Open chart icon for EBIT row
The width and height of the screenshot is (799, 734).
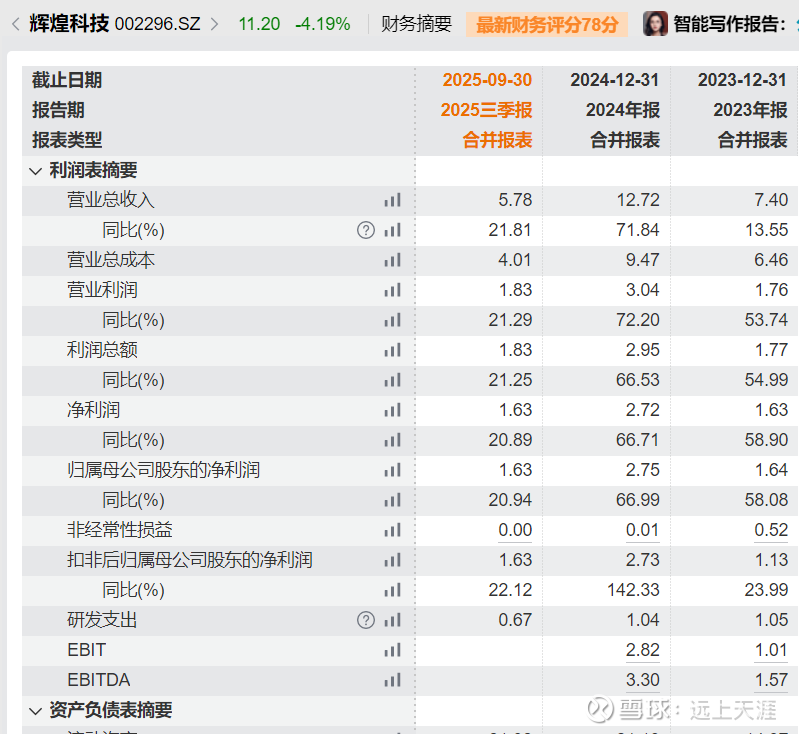click(x=392, y=650)
